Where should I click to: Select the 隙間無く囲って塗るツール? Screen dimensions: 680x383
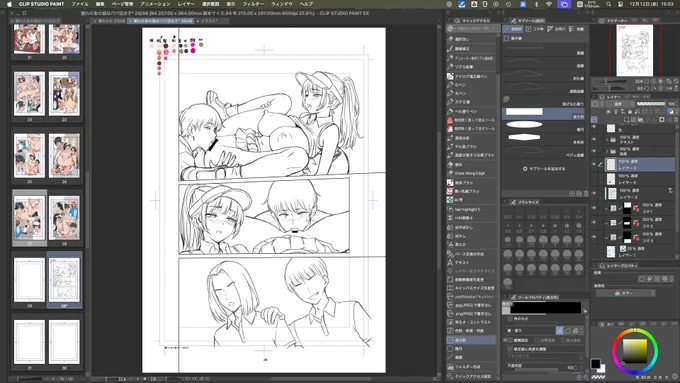point(472,120)
